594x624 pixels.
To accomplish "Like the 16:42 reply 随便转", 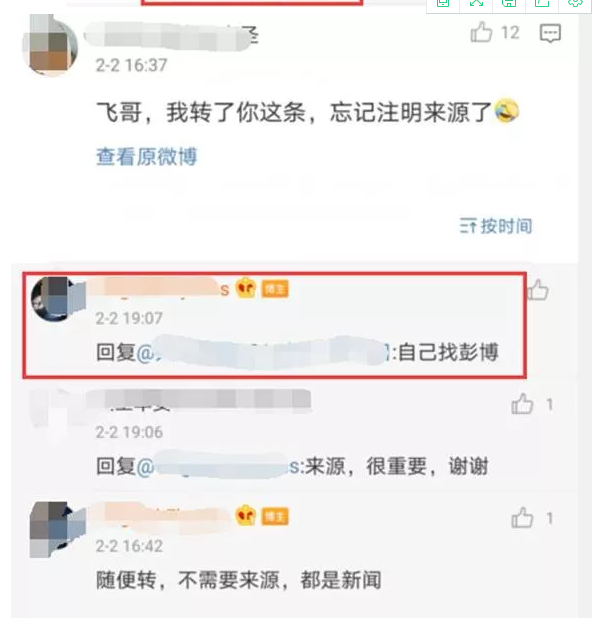I will [522, 517].
